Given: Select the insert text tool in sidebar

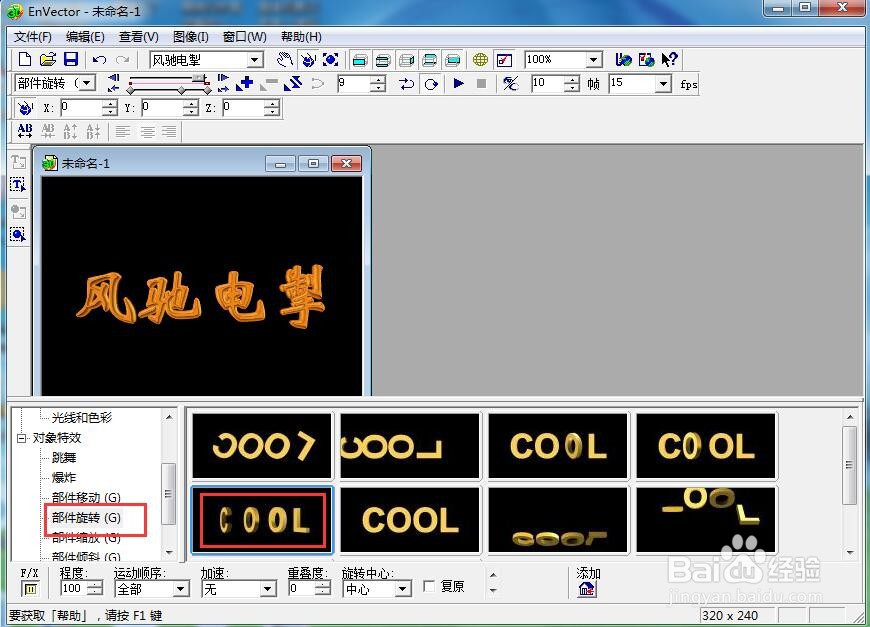Looking at the screenshot, I should tap(18, 162).
